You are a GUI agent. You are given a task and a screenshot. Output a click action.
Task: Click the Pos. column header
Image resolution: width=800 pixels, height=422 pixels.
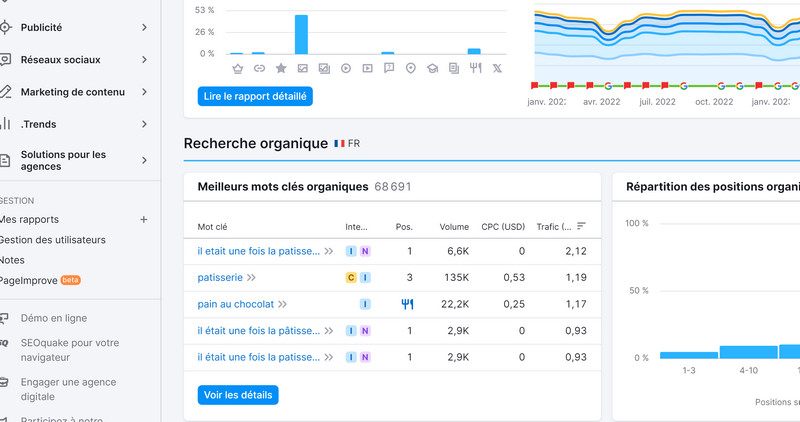coord(404,227)
